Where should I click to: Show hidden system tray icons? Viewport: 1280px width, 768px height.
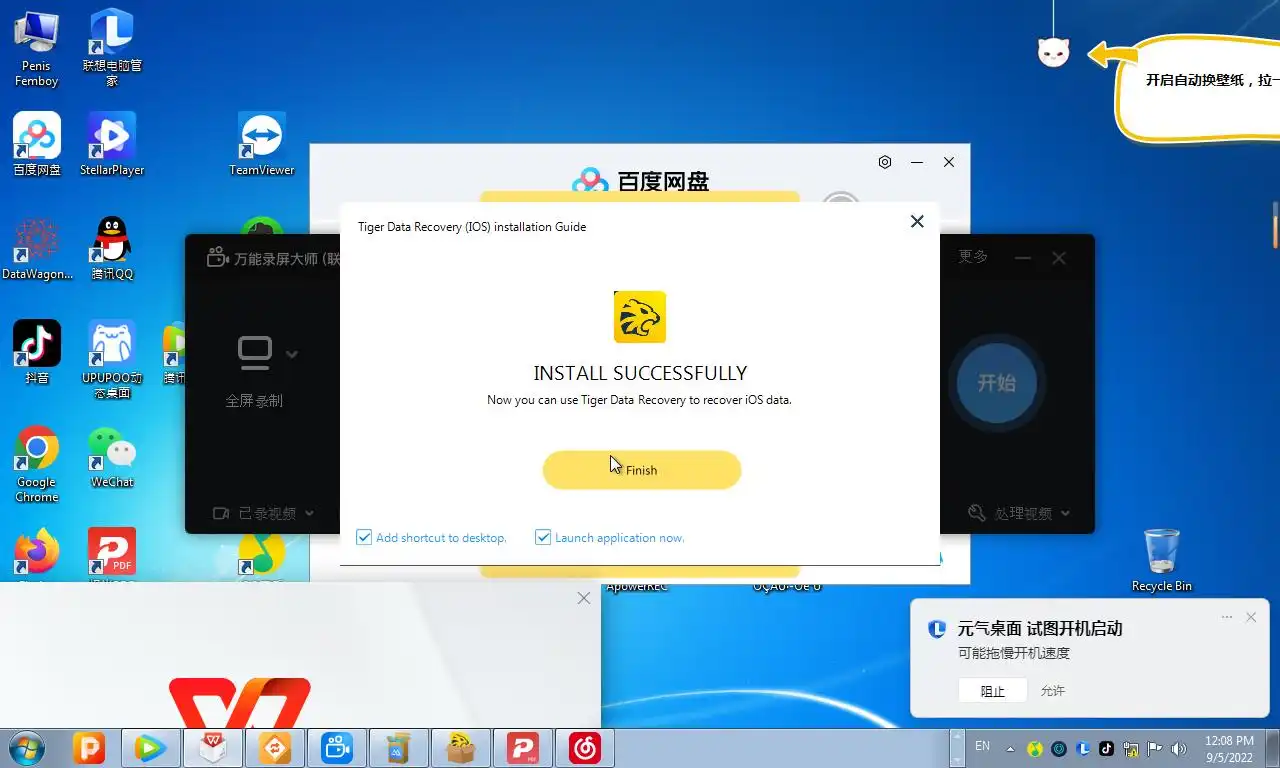[x=1009, y=748]
